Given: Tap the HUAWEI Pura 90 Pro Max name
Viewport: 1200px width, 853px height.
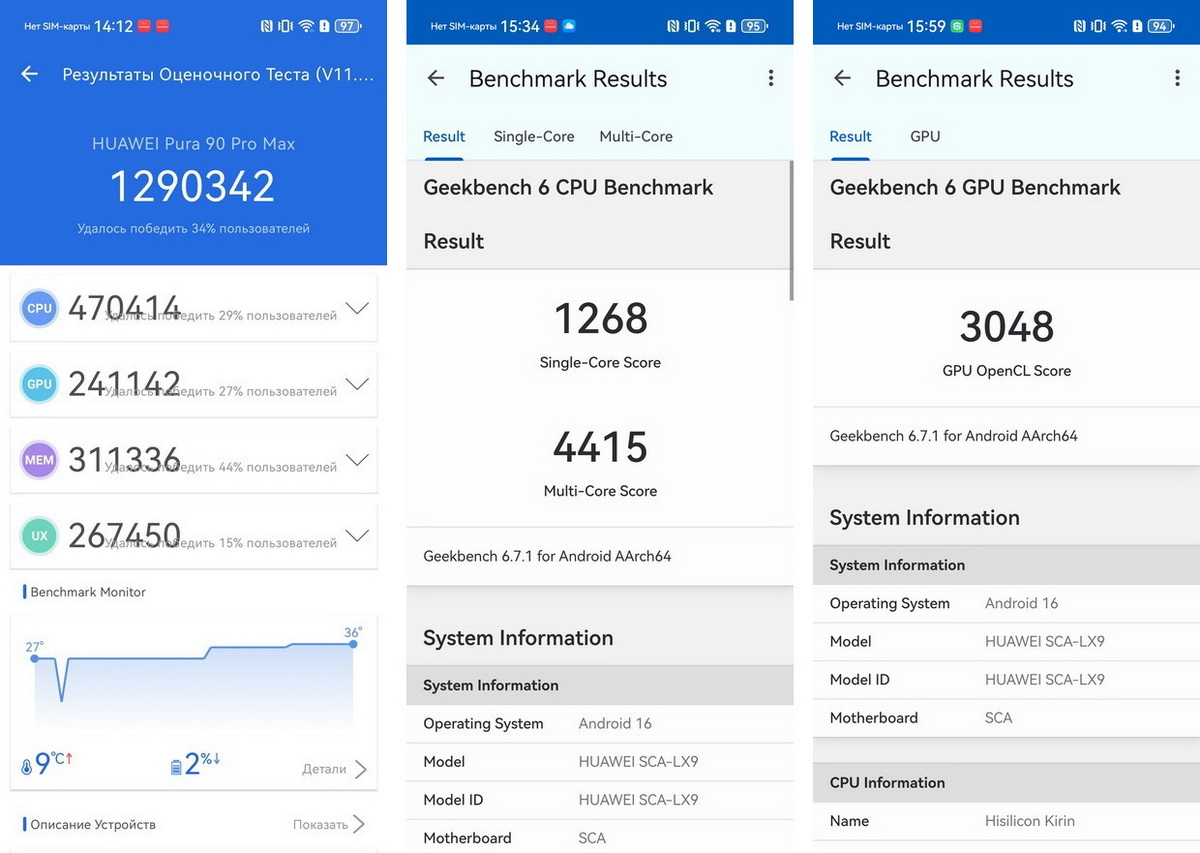Looking at the screenshot, I should click(193, 144).
